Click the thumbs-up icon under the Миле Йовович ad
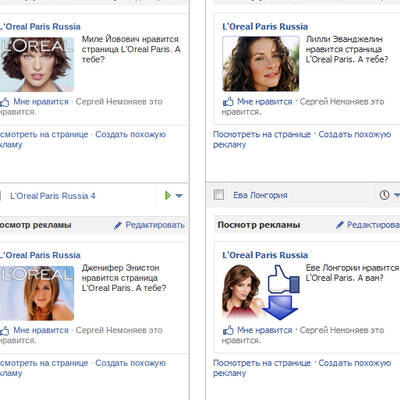 4,102
